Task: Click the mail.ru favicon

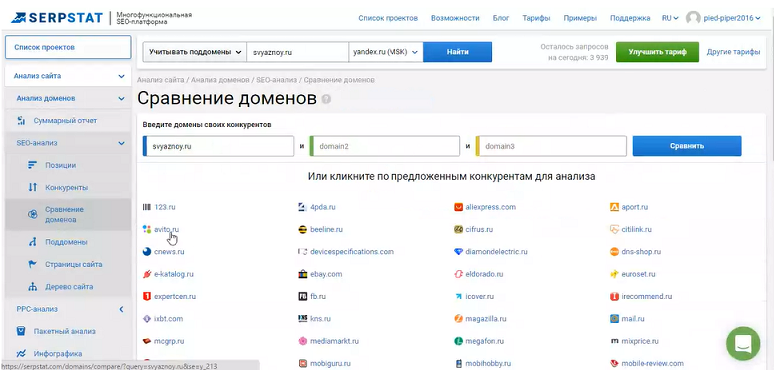Action: click(x=615, y=319)
